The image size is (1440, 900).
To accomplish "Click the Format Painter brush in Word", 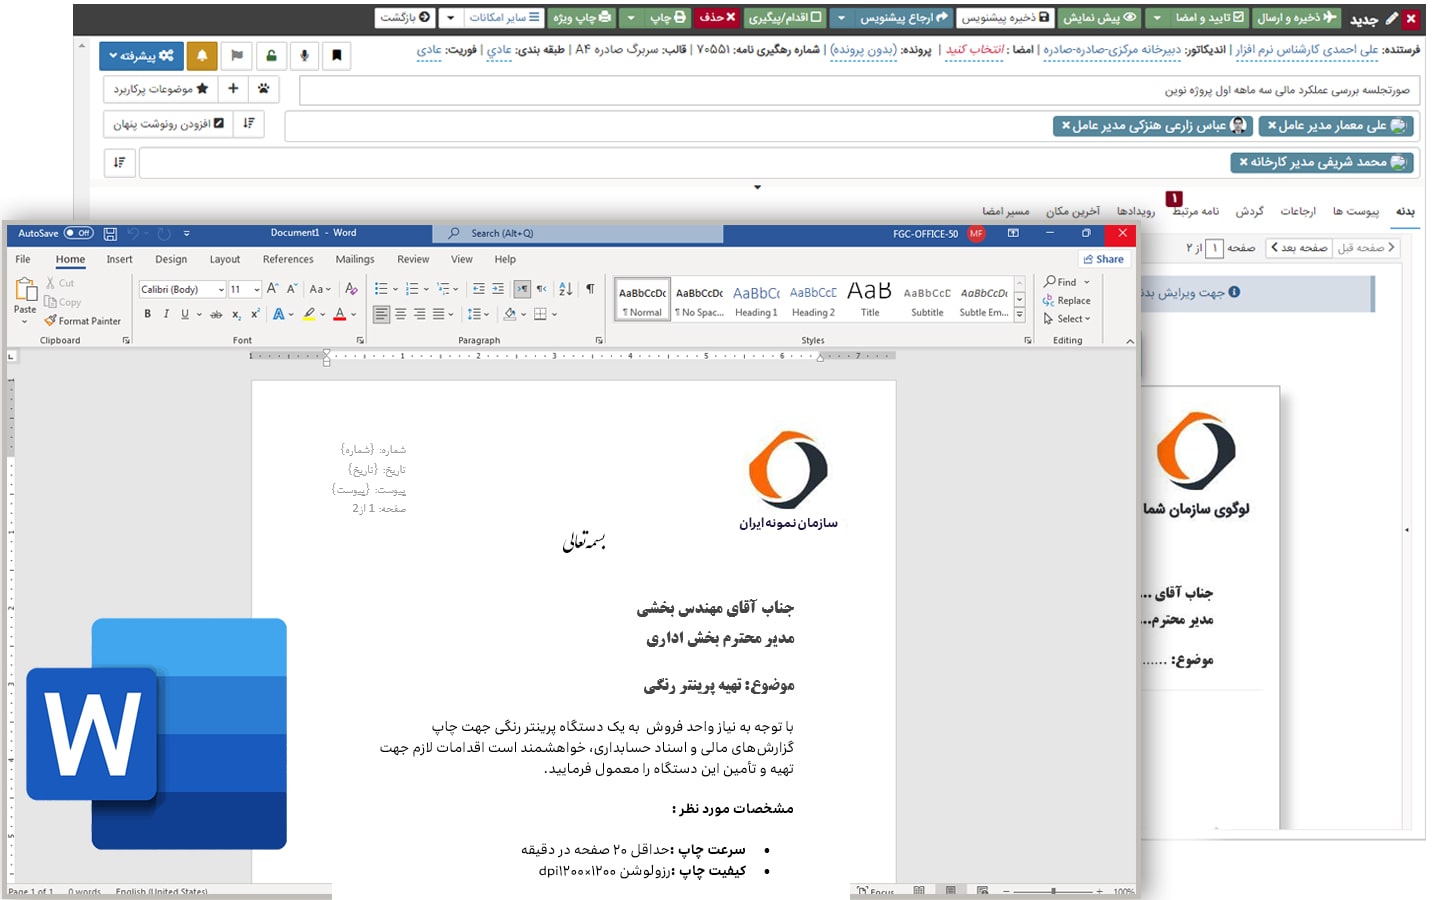I will coord(82,321).
